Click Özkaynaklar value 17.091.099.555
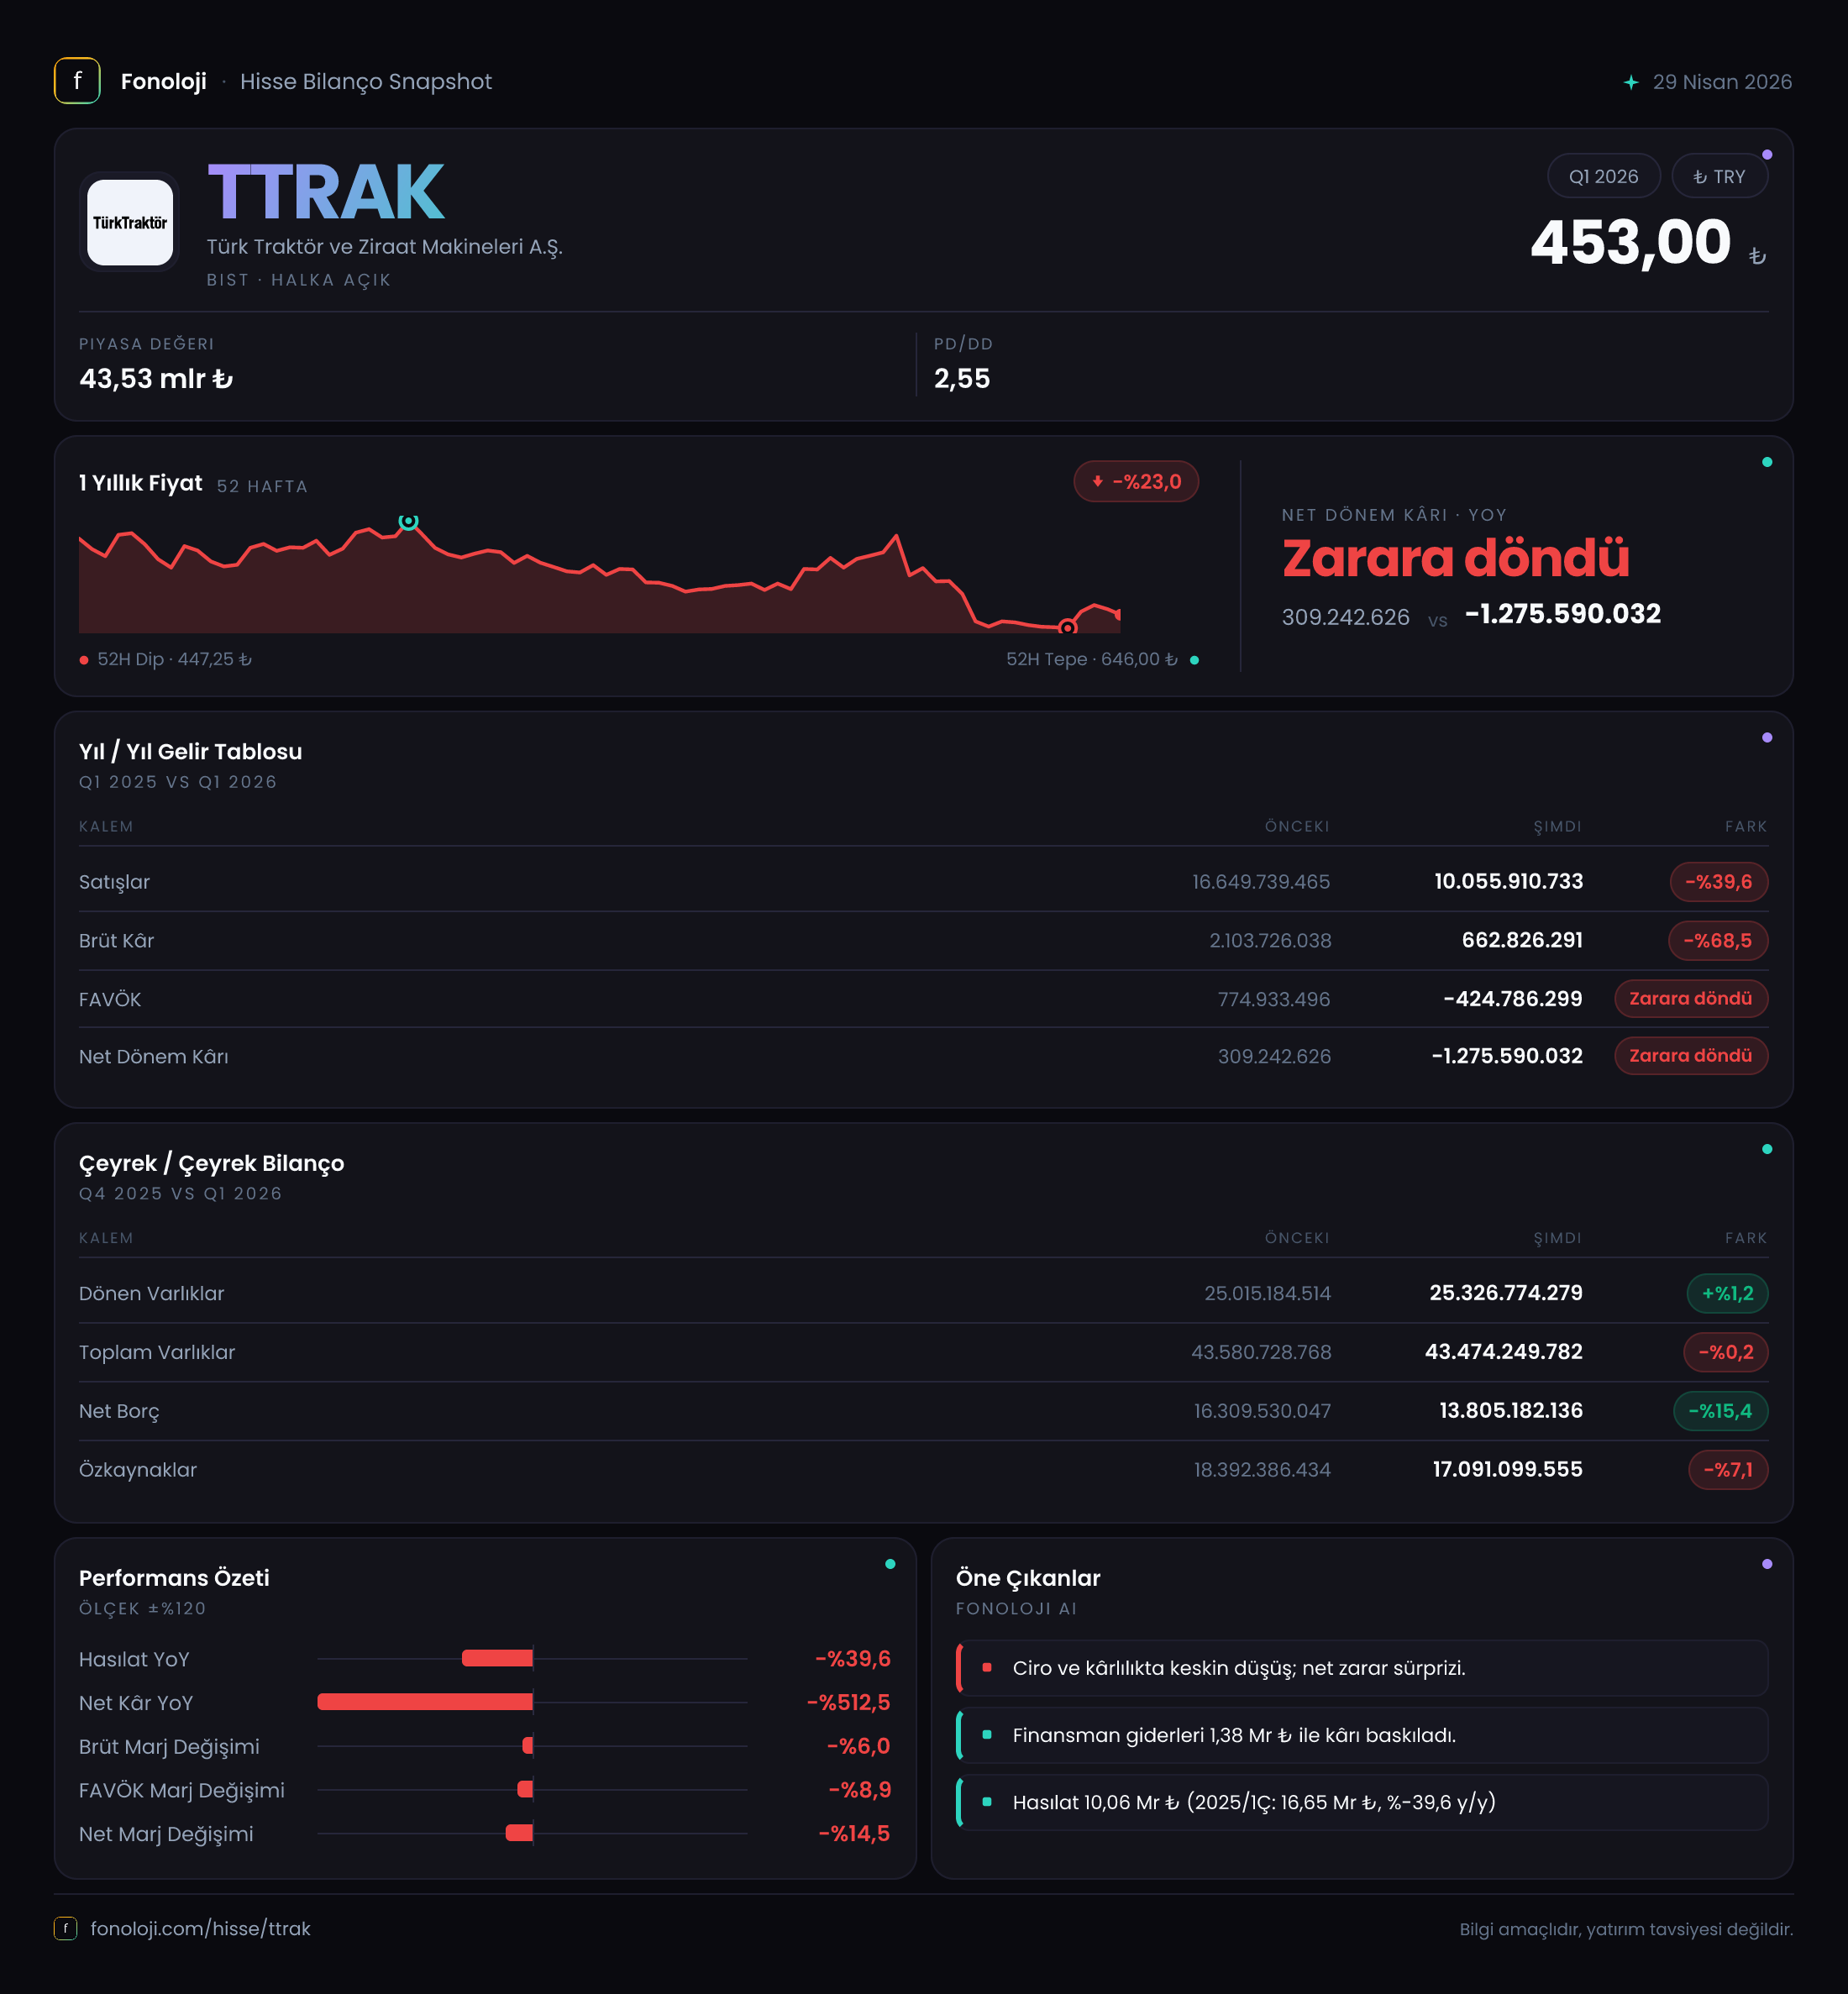The height and width of the screenshot is (1994, 1848). [1507, 1469]
